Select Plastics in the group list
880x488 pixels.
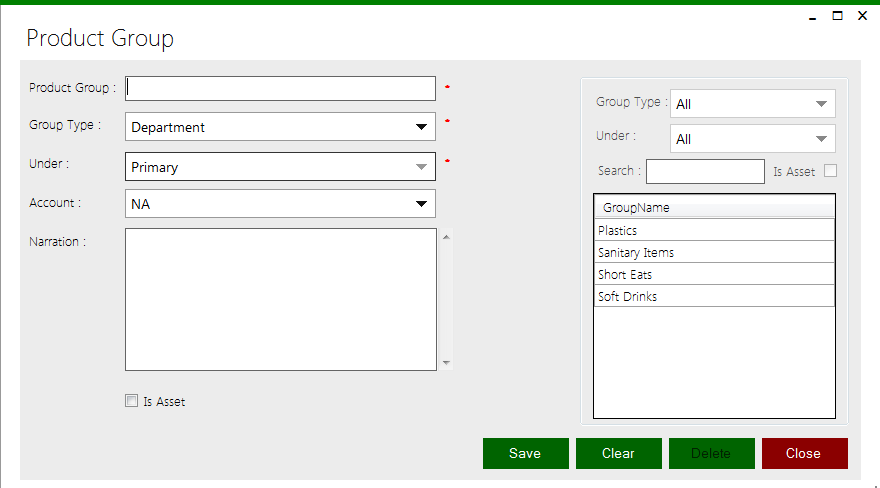tap(714, 230)
